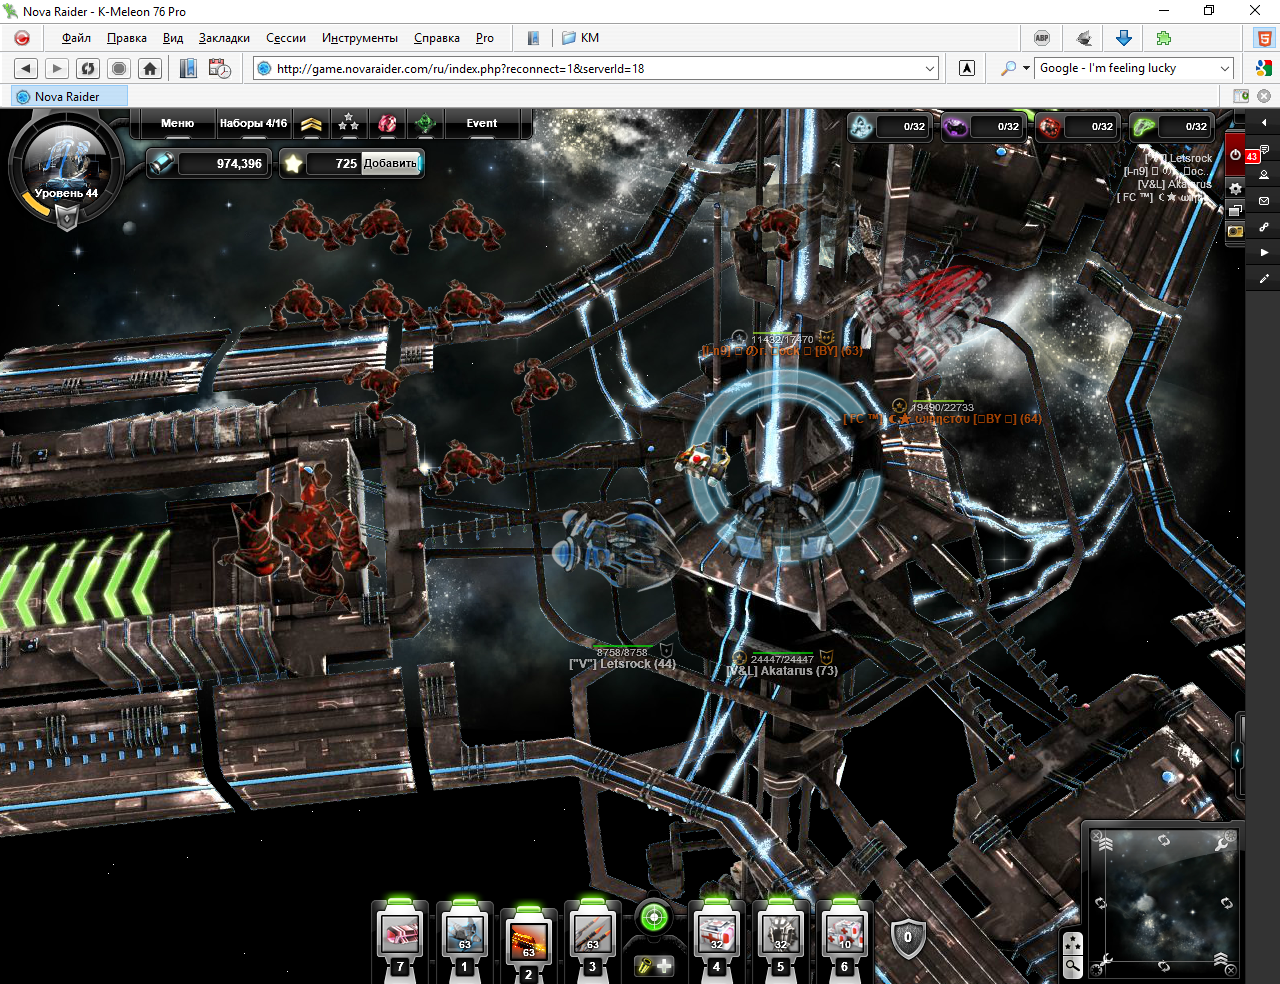
Task: Click the blue download arrow icon
Action: [1124, 38]
